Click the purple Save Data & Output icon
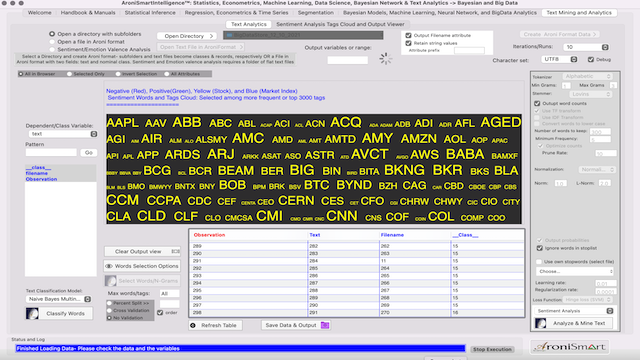Image resolution: width=640 pixels, height=360 pixels. pos(325,325)
